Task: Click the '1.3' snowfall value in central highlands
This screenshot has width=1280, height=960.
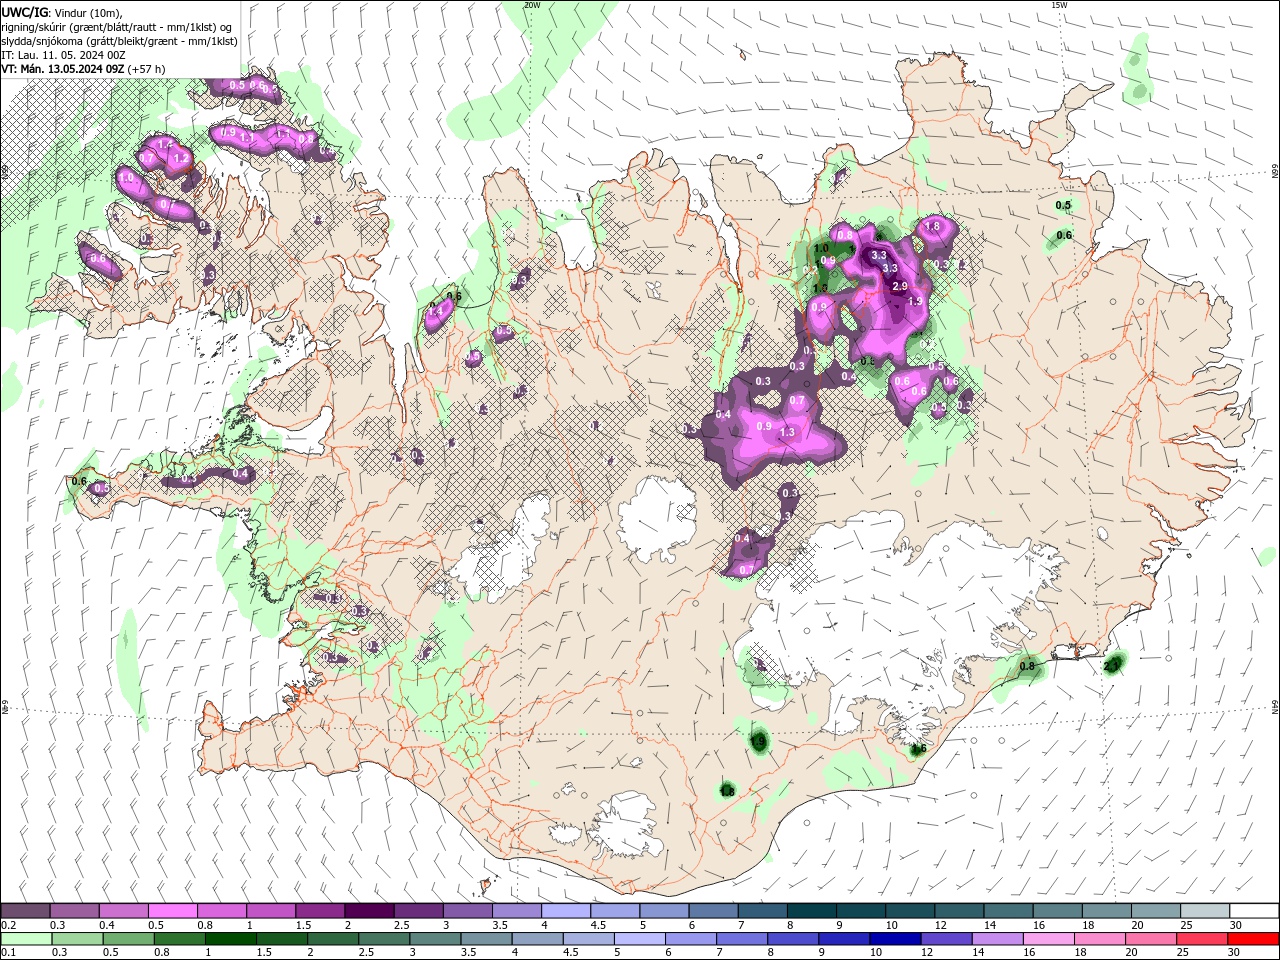Action: pyautogui.click(x=787, y=432)
